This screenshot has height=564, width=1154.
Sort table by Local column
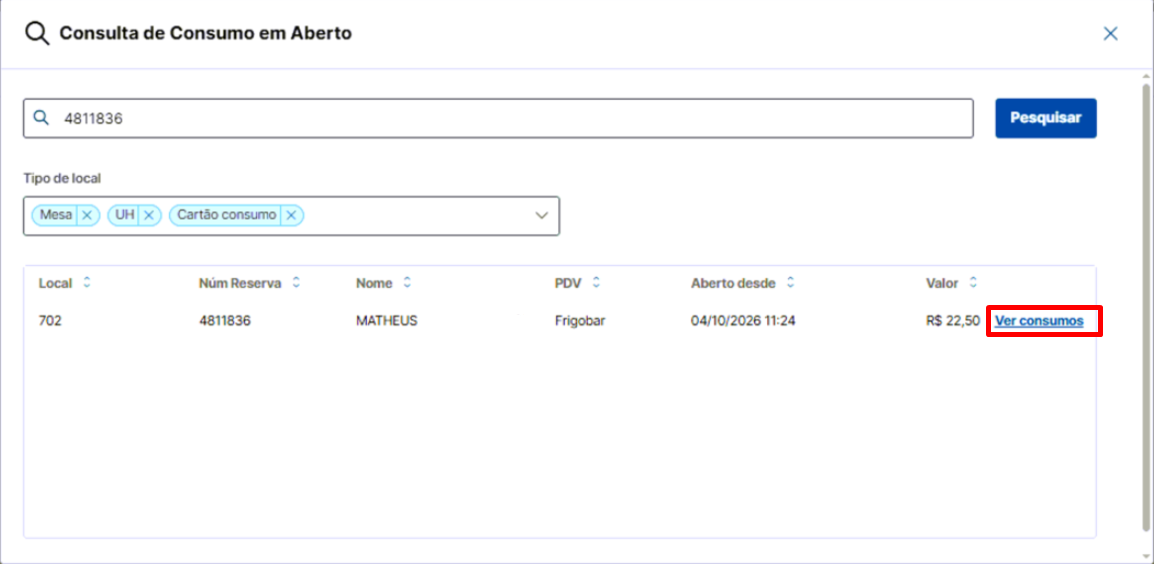(86, 283)
